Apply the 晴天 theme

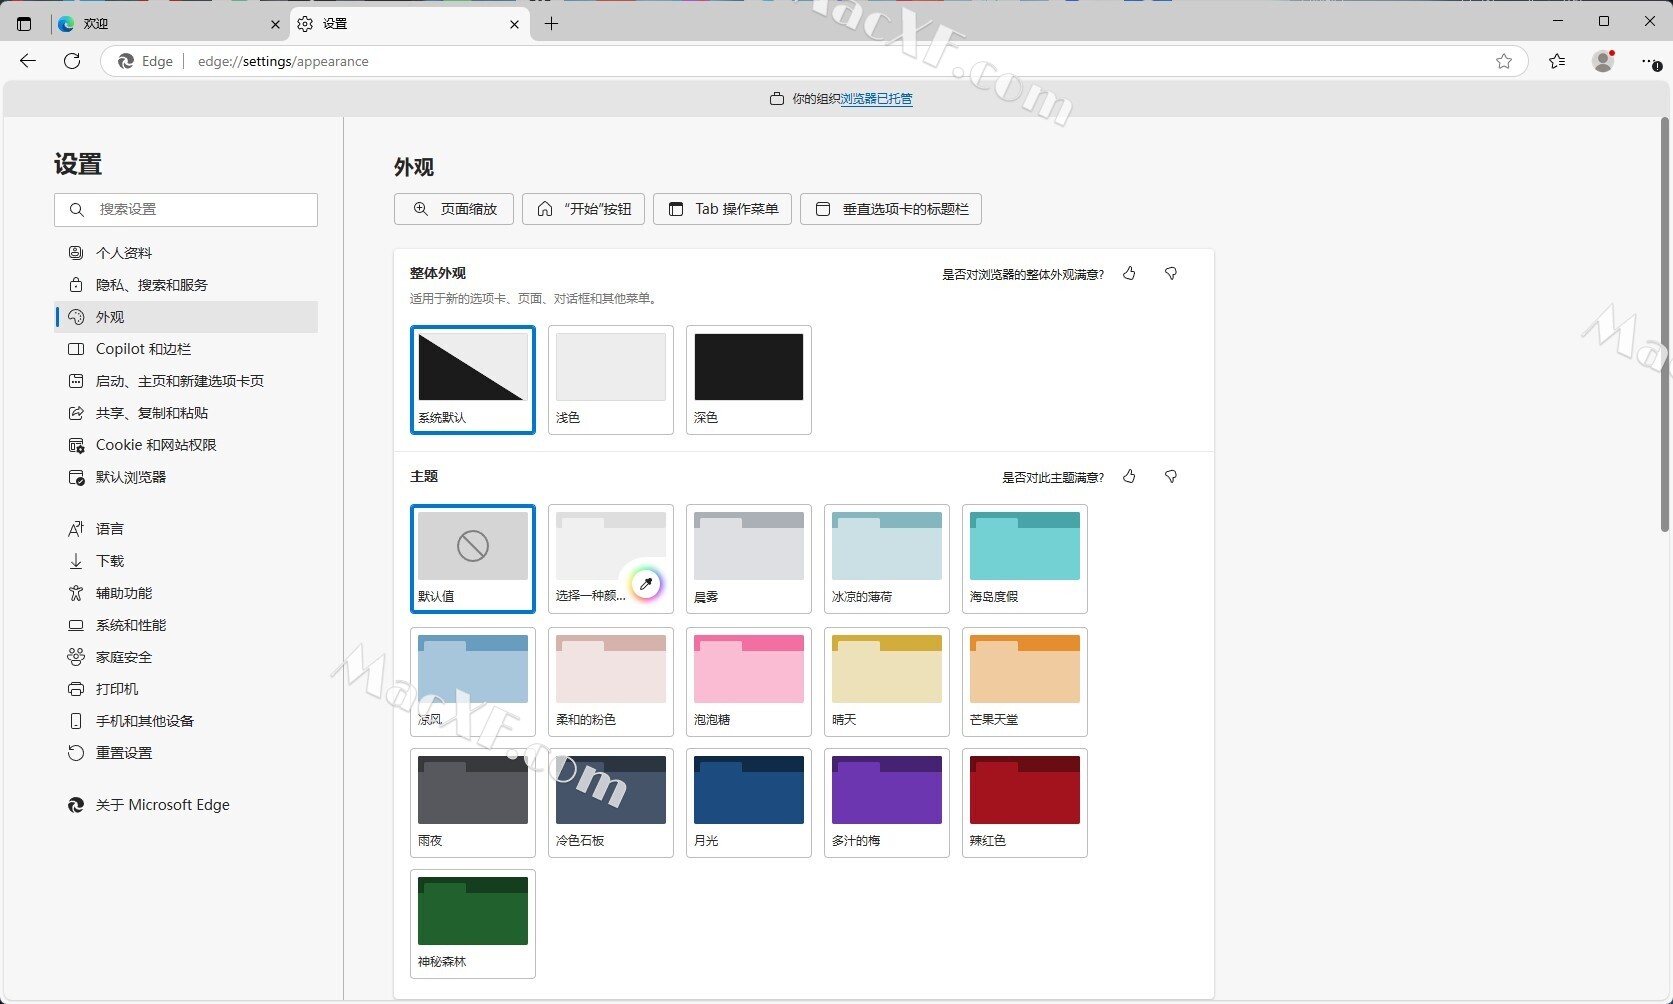click(x=887, y=682)
